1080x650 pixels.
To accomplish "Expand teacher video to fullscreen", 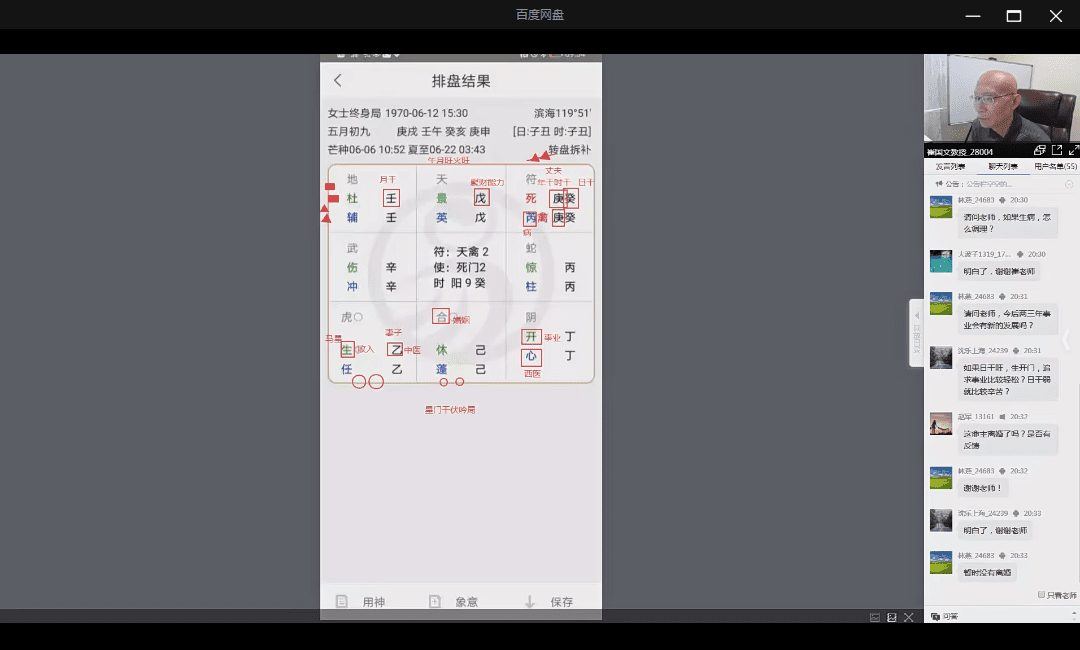I will (x=1073, y=151).
